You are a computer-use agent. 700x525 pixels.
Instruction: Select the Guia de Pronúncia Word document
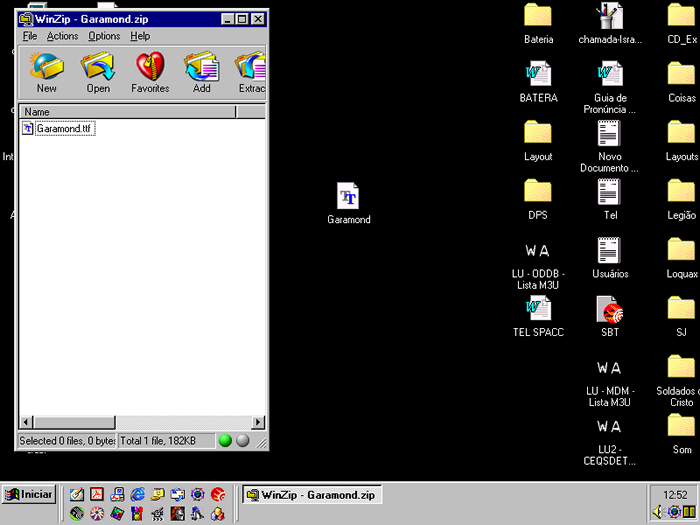click(610, 88)
